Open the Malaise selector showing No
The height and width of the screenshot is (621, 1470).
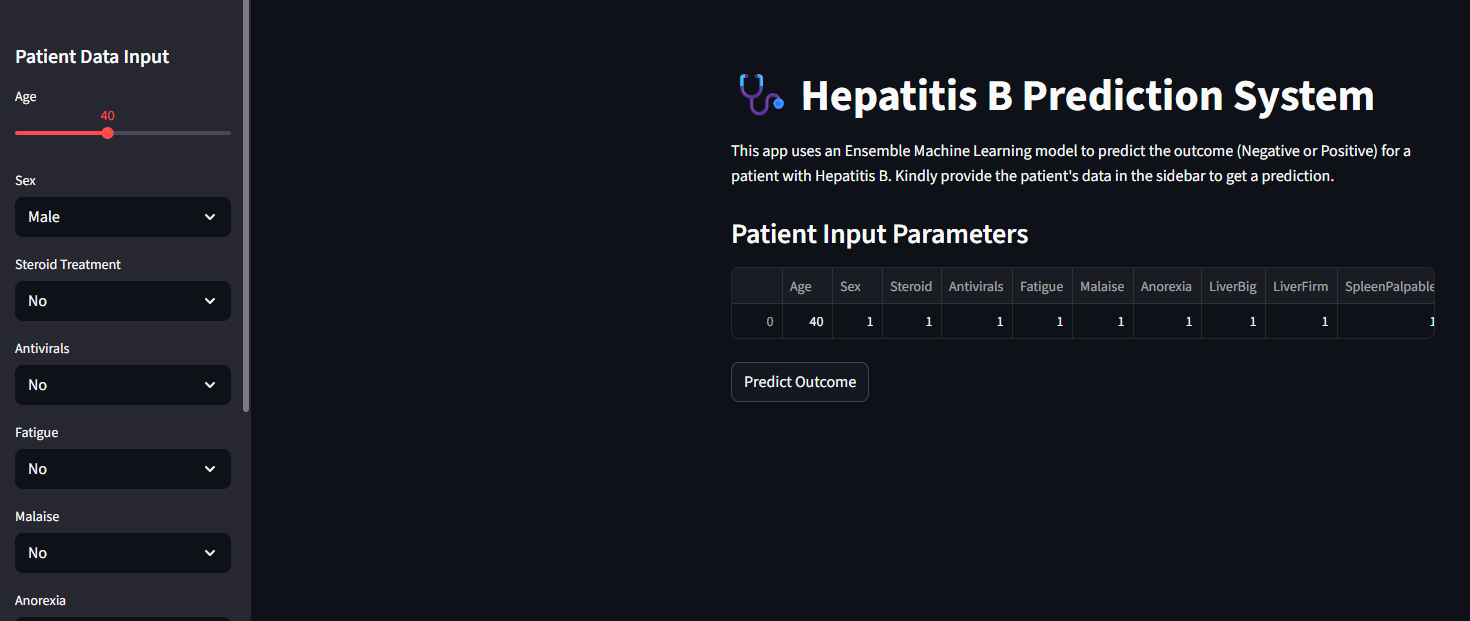click(122, 553)
